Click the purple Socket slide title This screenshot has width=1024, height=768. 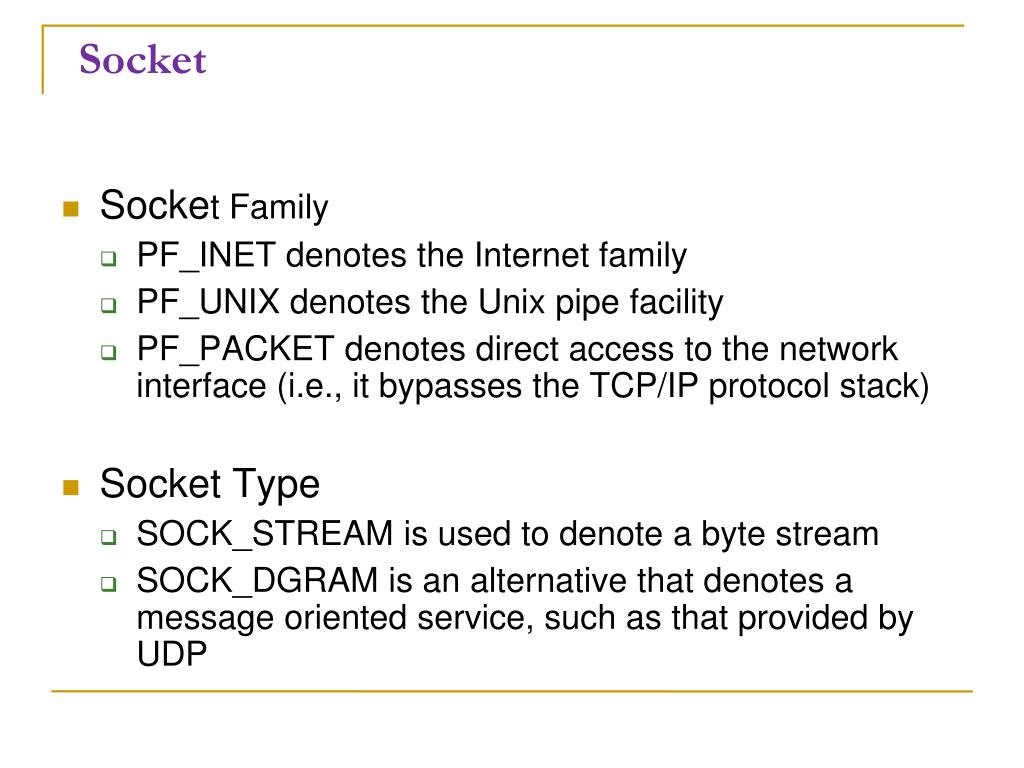[x=142, y=59]
